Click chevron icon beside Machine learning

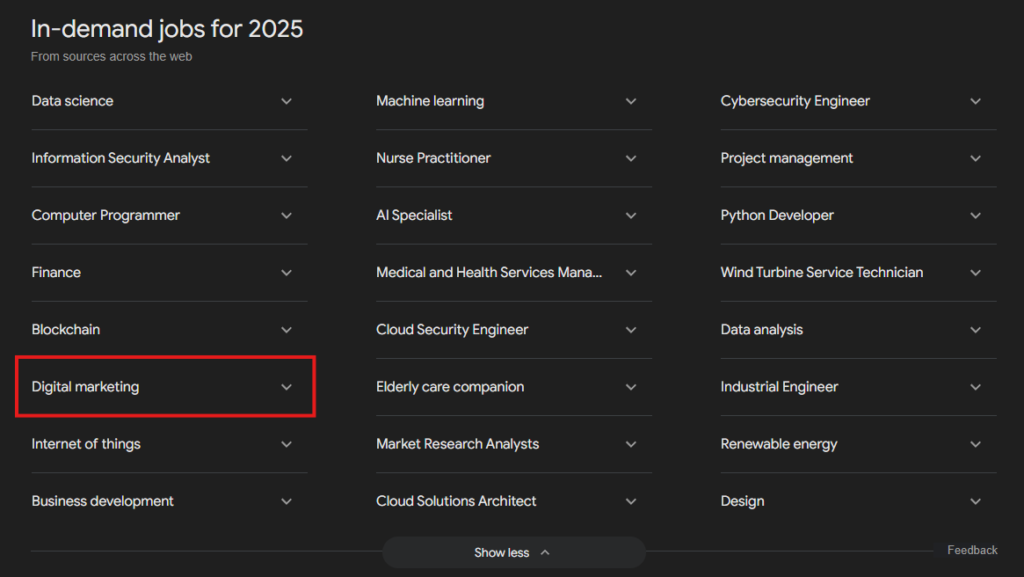click(631, 101)
